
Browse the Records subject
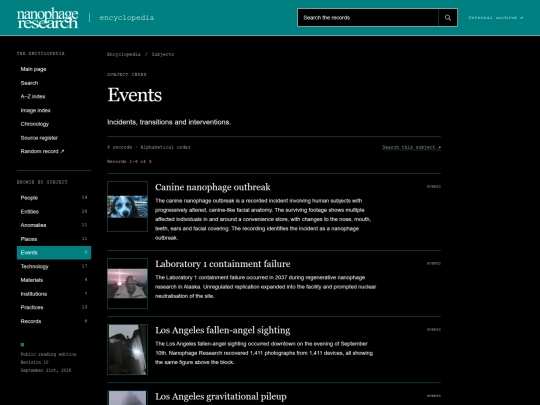[x=54, y=321]
